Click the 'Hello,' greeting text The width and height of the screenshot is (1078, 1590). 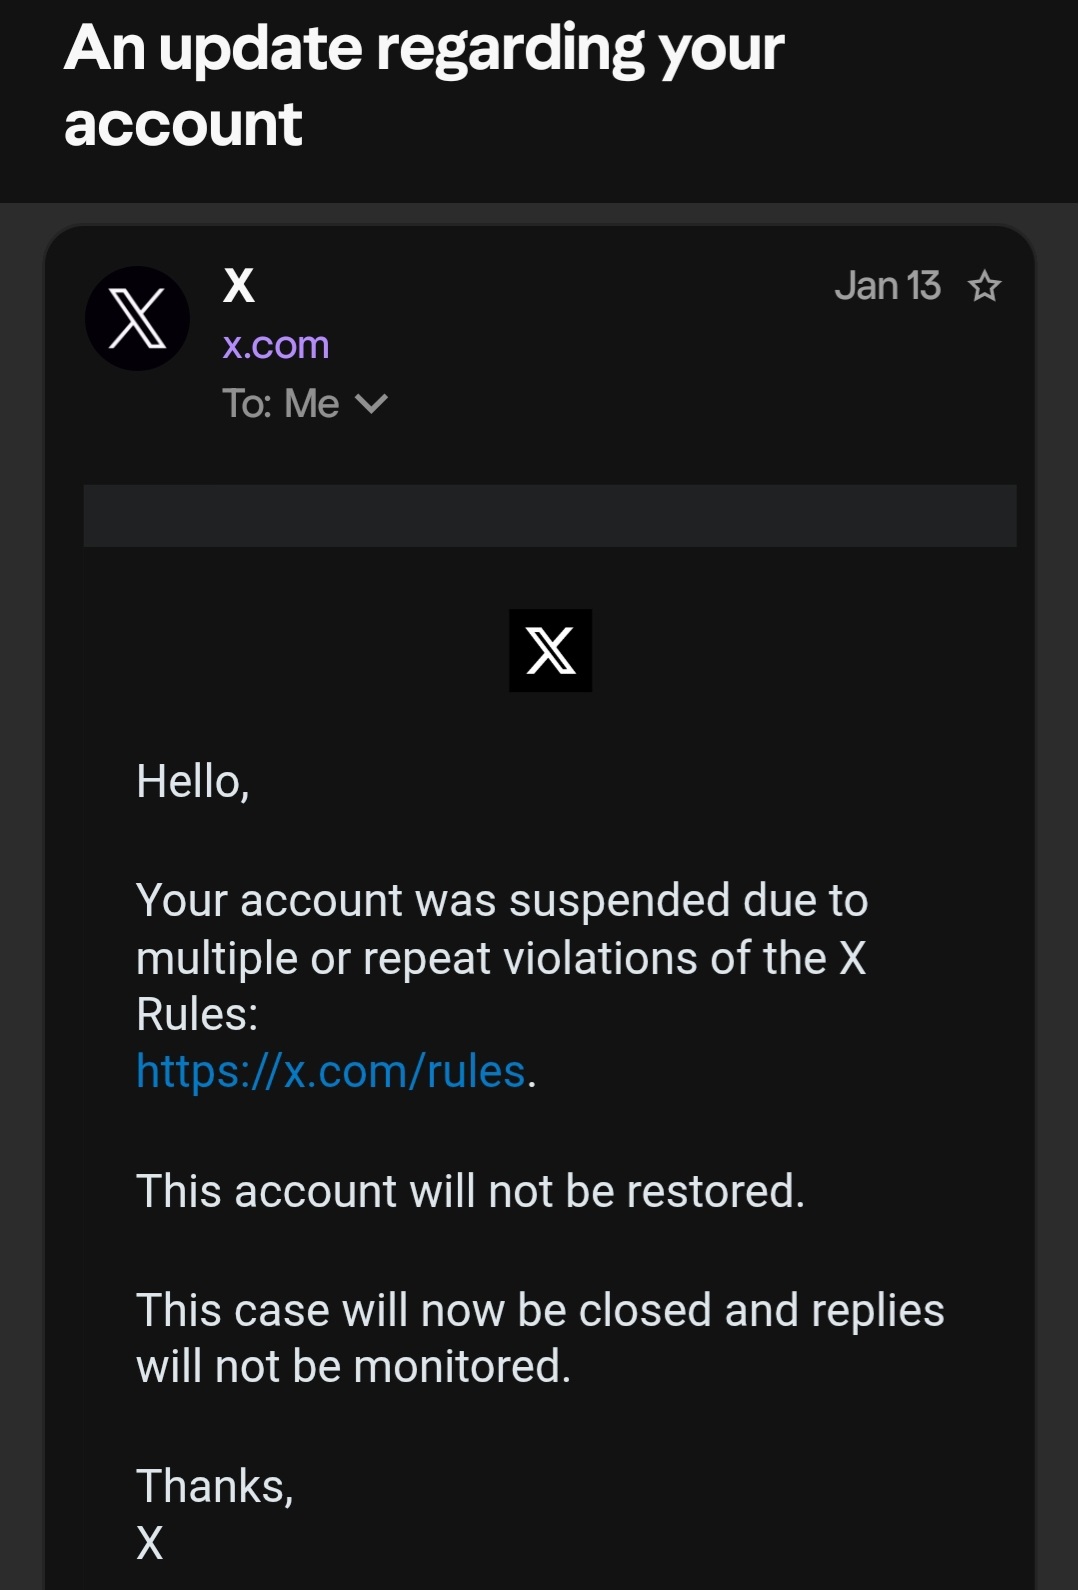[193, 781]
